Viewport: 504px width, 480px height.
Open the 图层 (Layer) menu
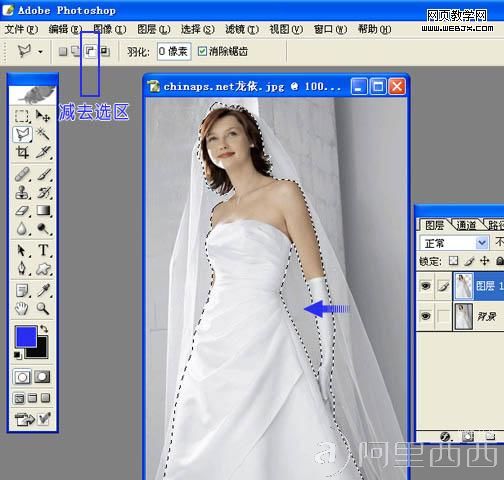click(154, 30)
